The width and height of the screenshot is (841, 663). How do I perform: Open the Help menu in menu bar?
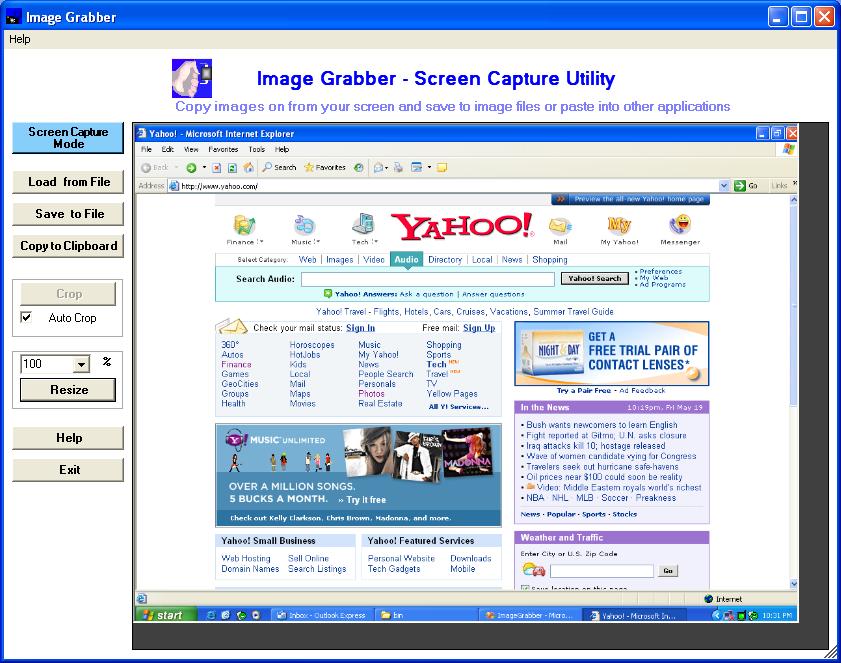point(19,39)
